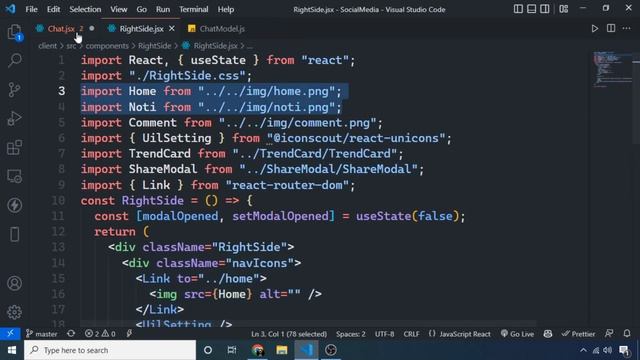Open the Extensions view
The image size is (640, 360).
(14, 147)
